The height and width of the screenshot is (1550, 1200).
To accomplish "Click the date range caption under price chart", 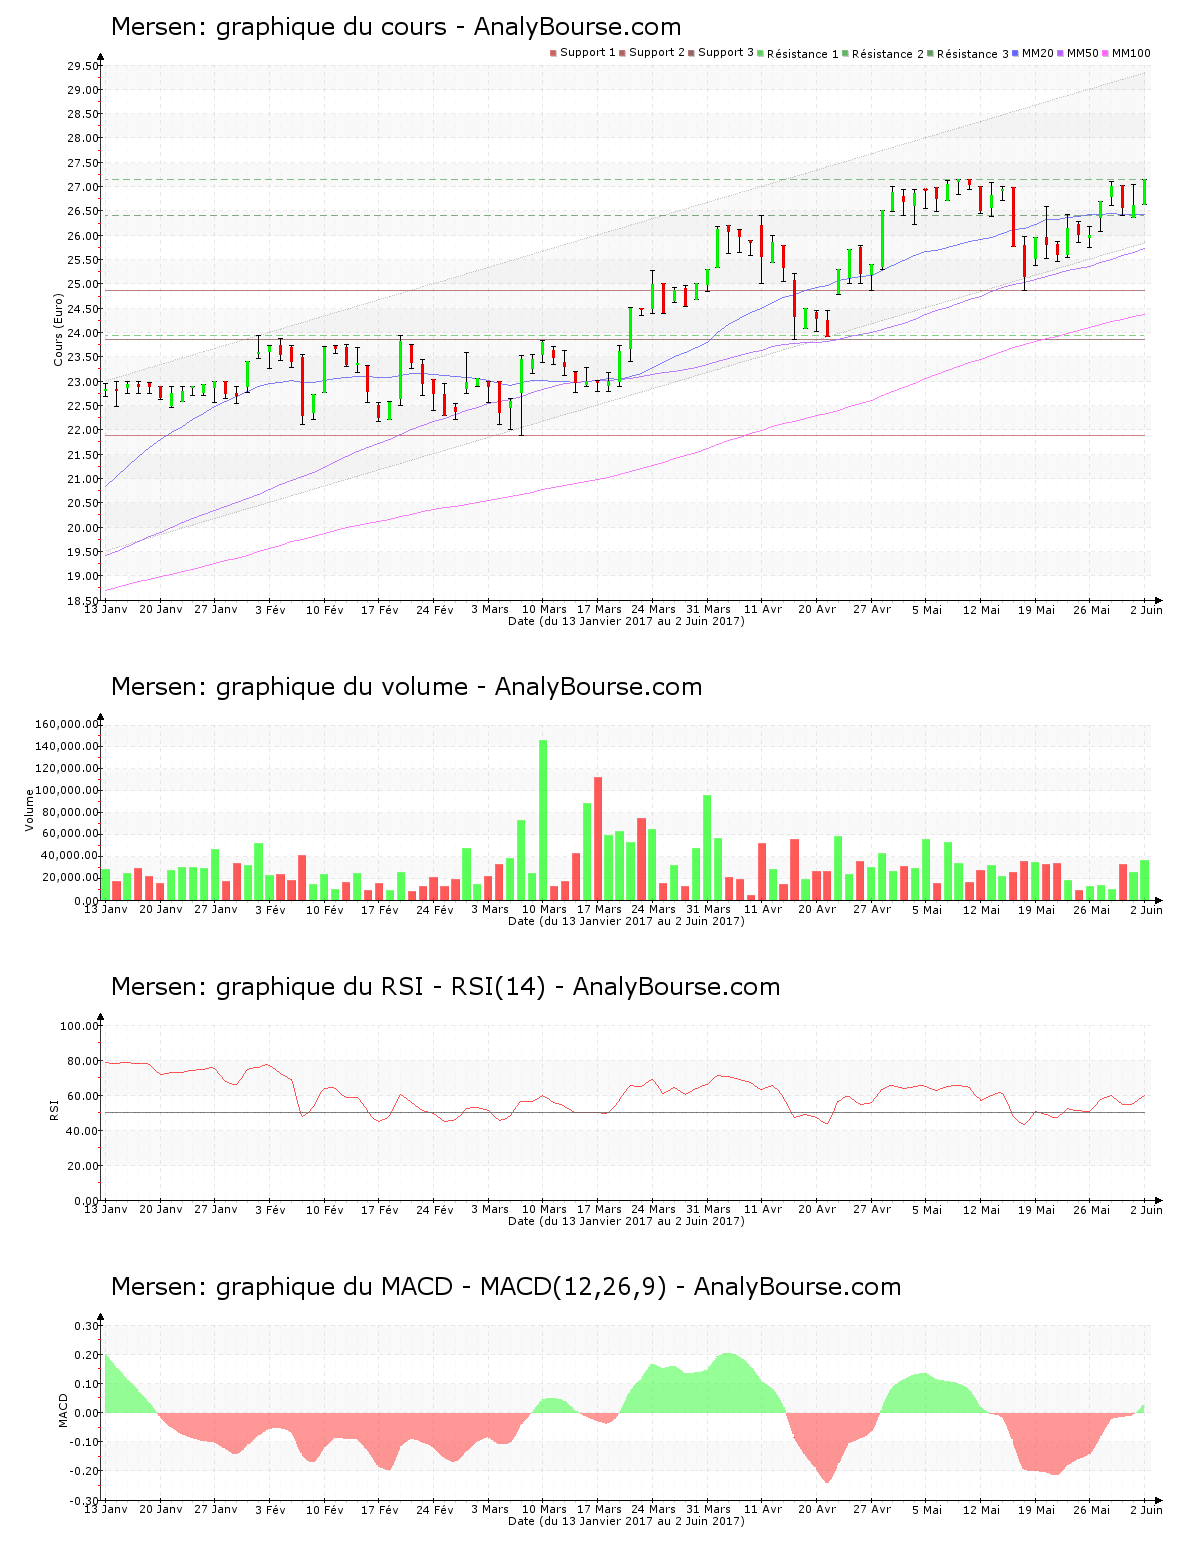I will 626,621.
